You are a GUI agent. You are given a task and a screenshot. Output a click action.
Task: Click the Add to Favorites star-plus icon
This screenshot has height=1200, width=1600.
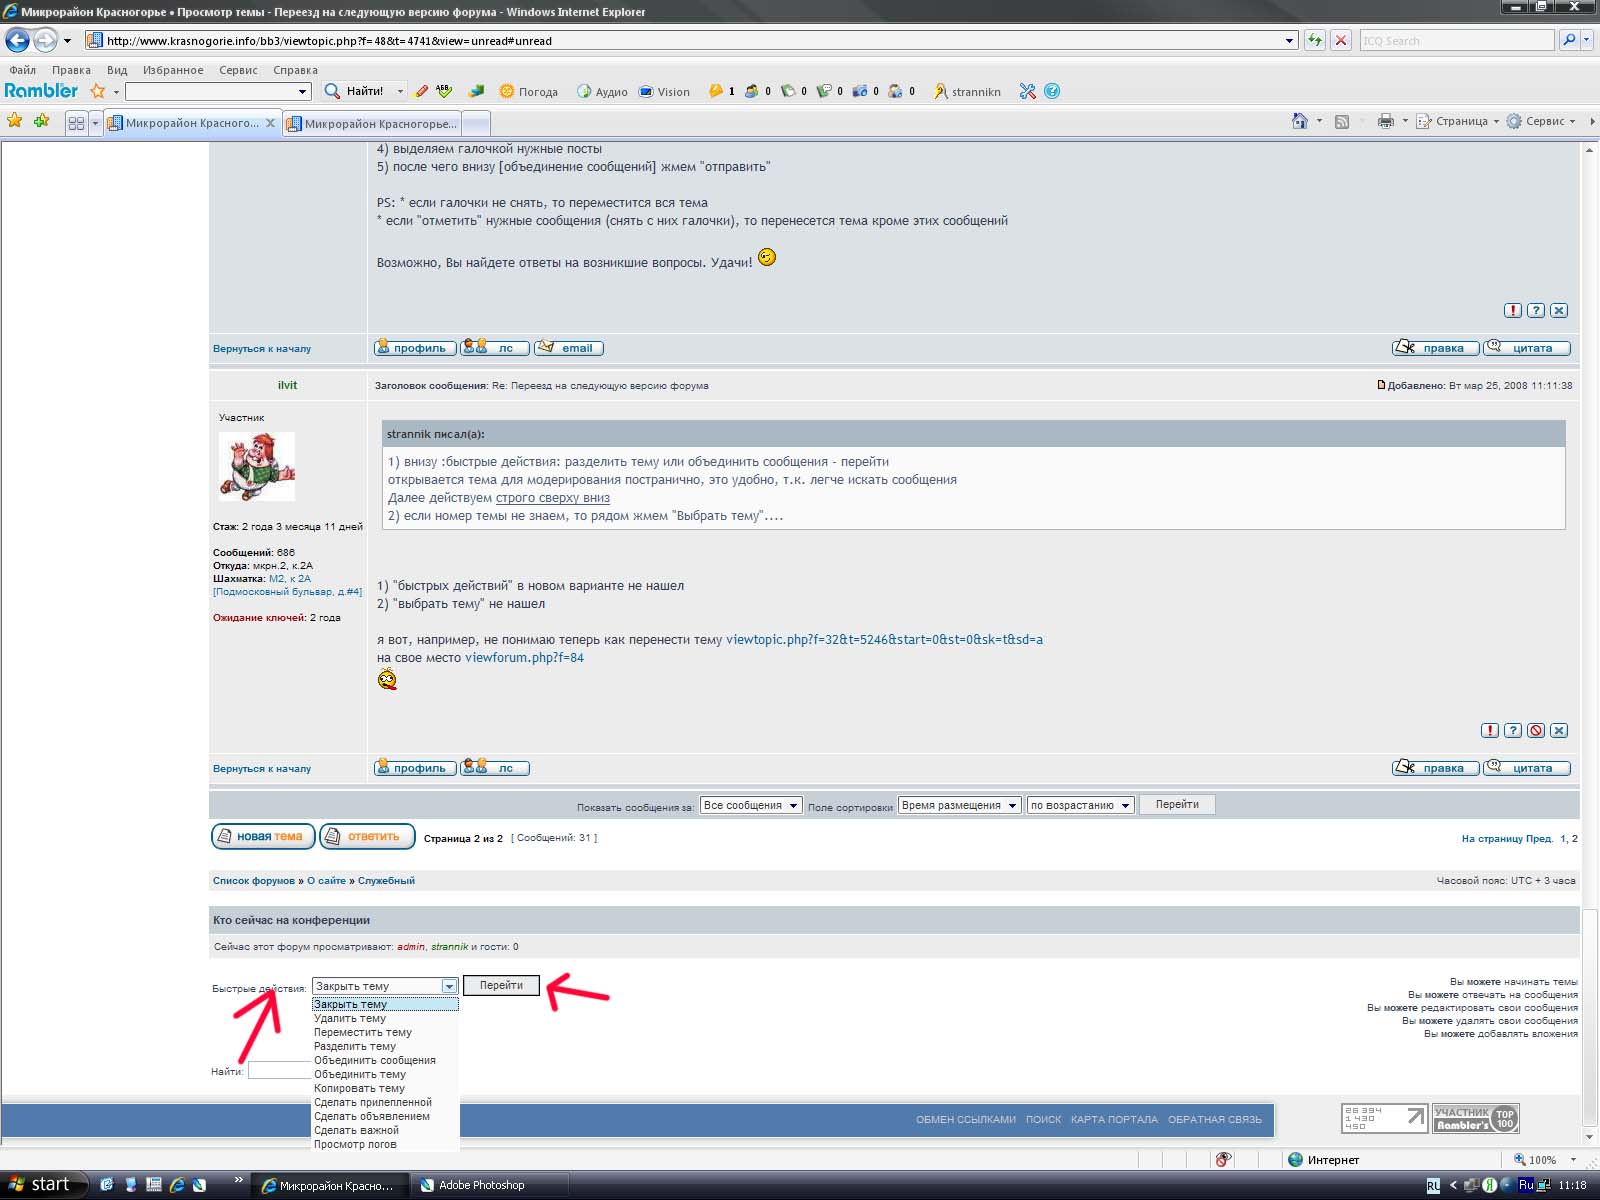coord(41,121)
